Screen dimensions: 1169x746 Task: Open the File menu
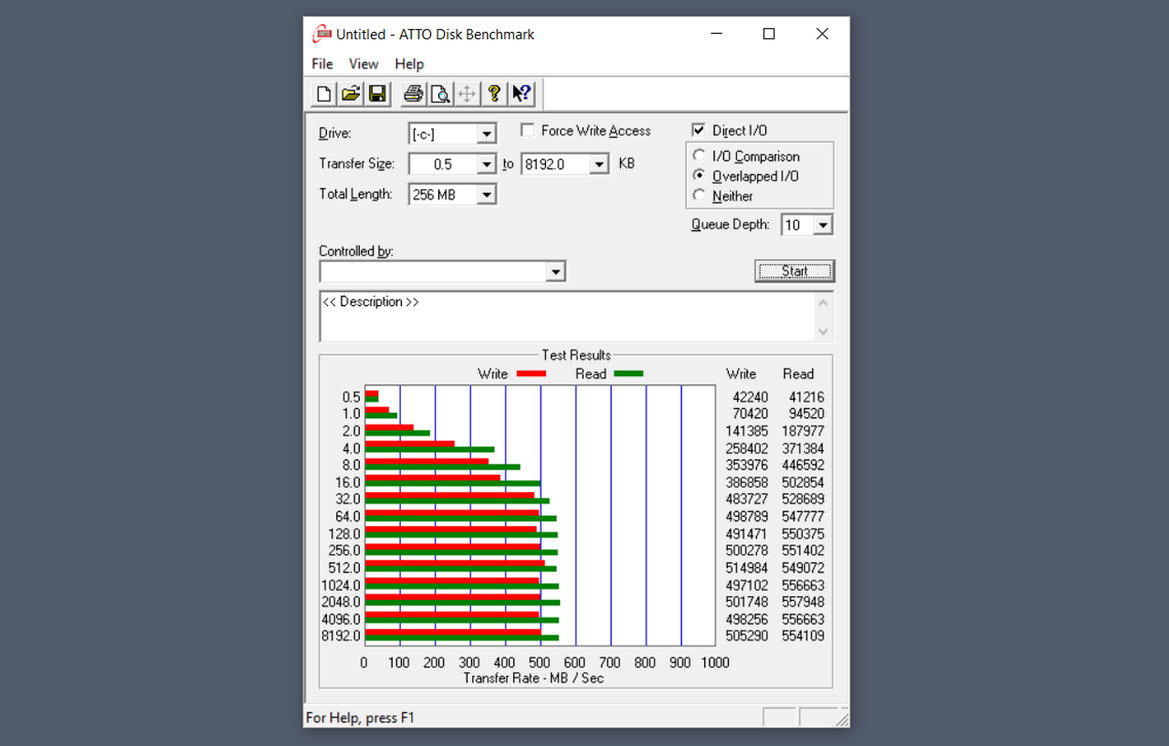coord(322,64)
